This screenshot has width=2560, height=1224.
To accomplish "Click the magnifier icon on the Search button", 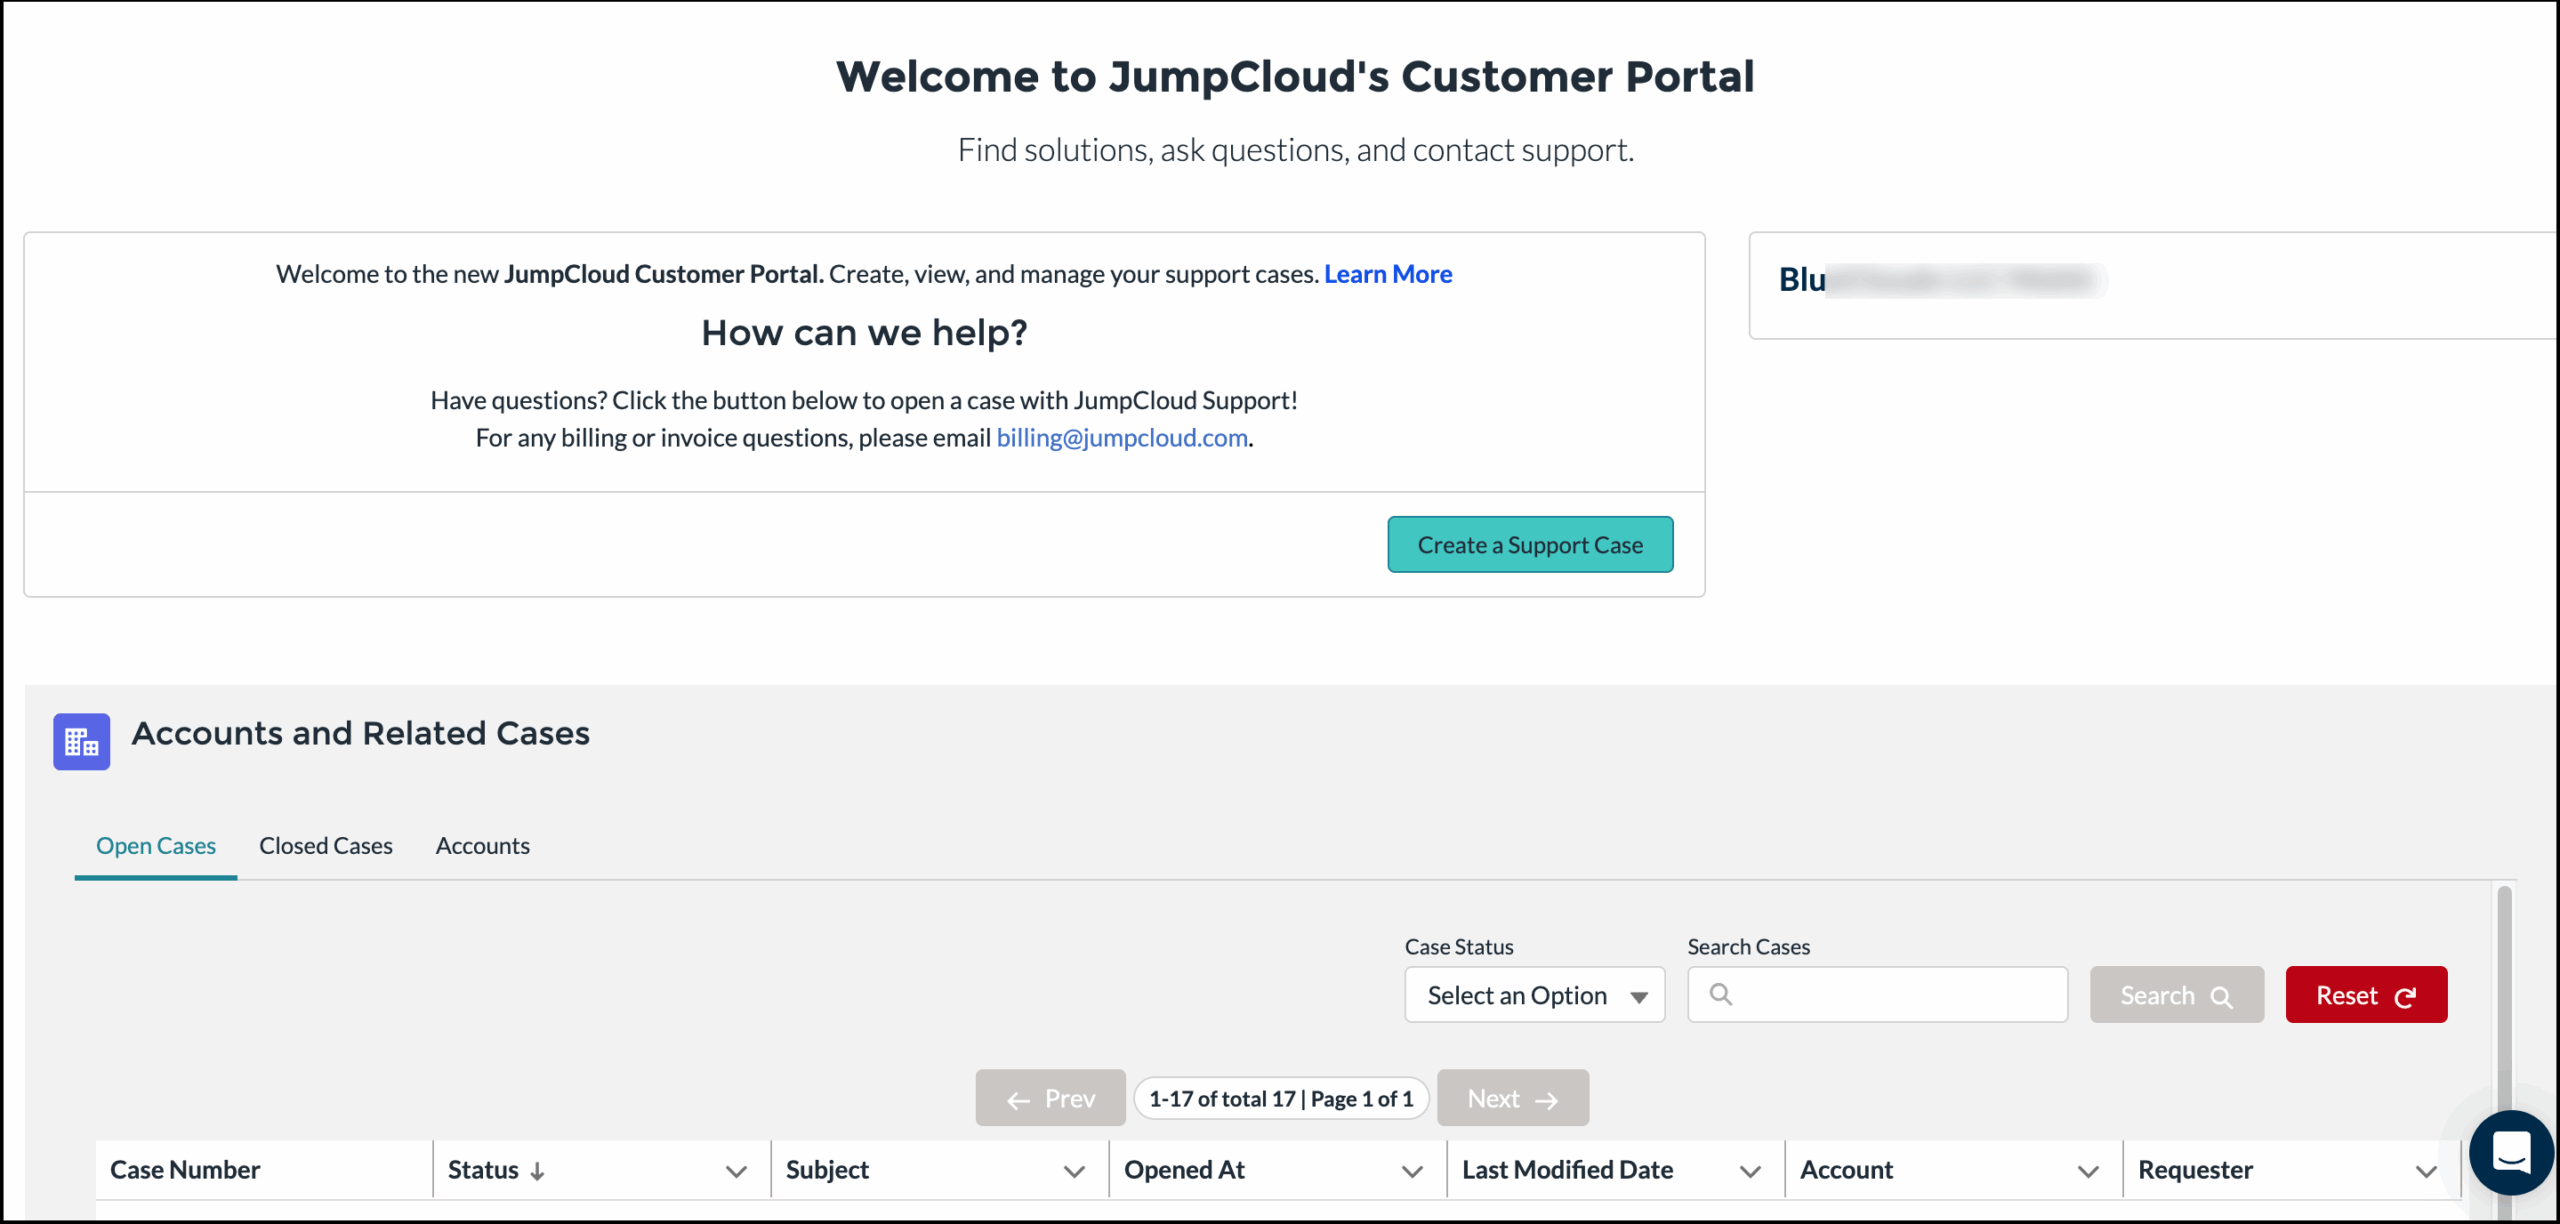I will (x=2223, y=995).
